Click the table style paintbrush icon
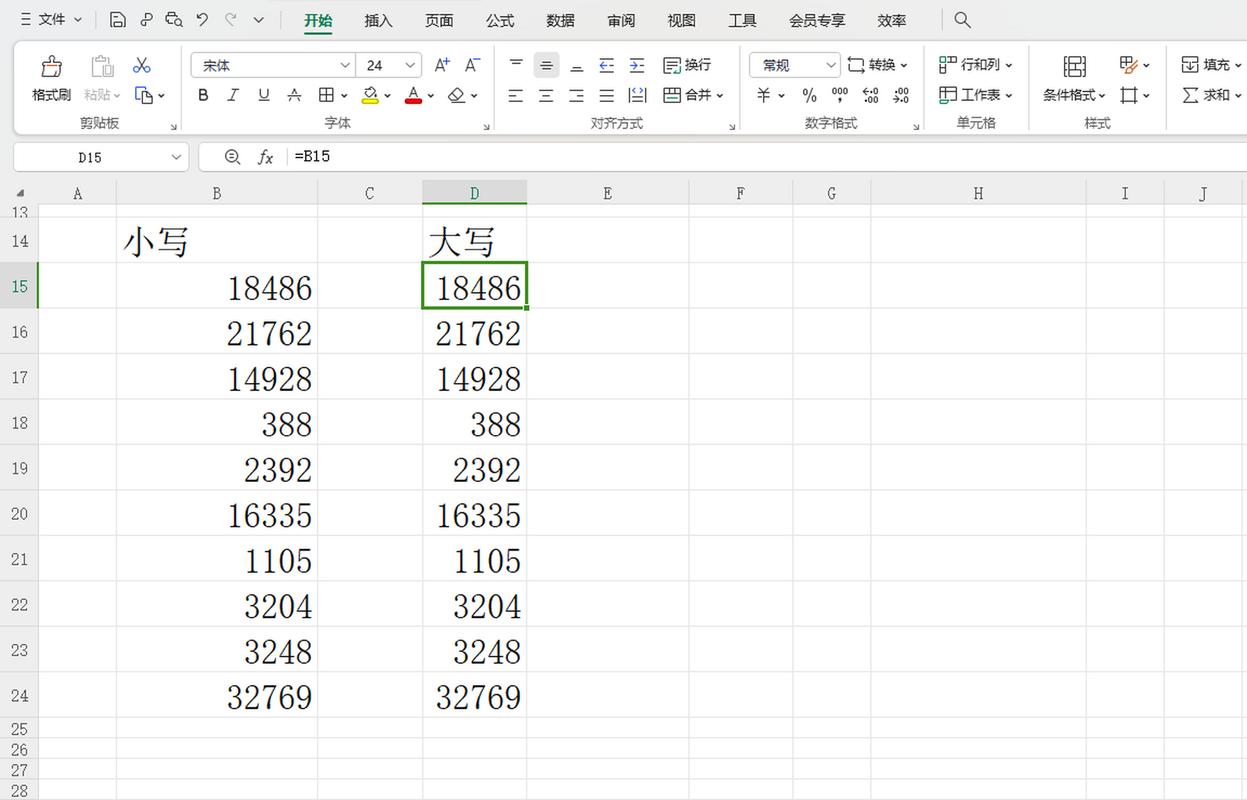Image resolution: width=1247 pixels, height=800 pixels. point(1129,65)
